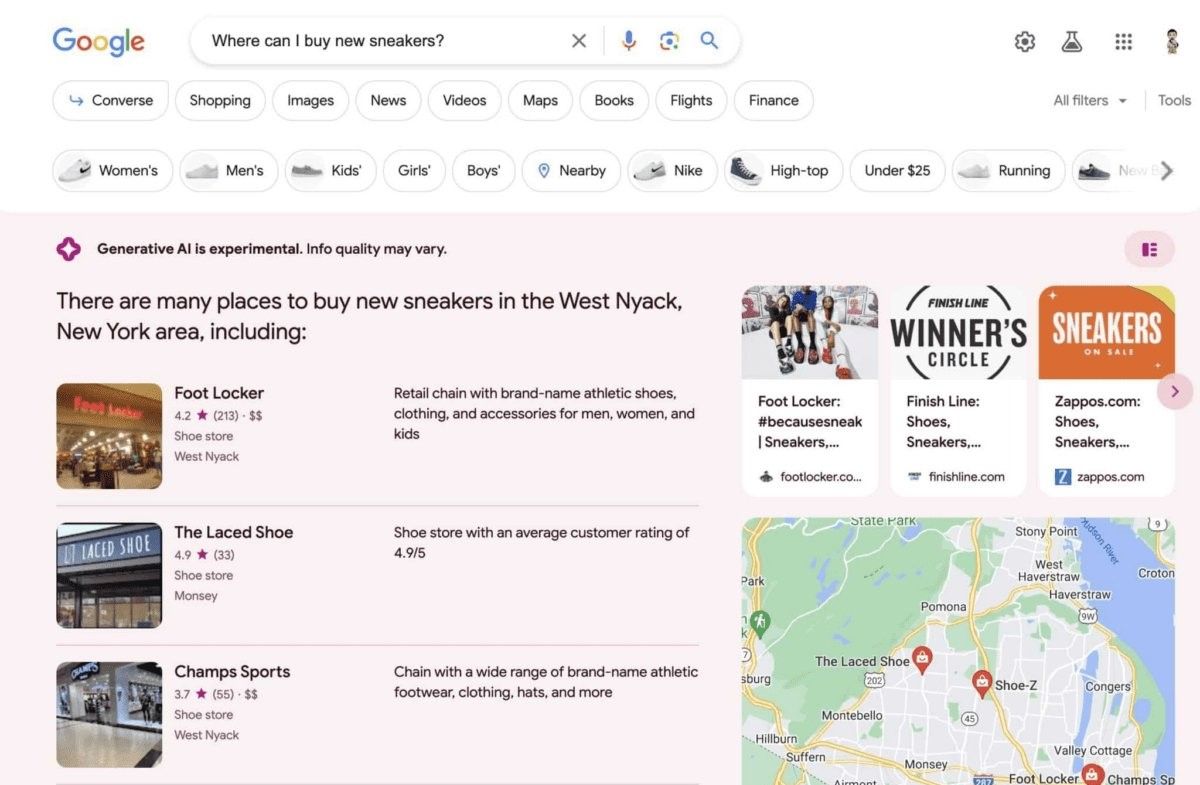Screen dimensions: 1200x785
Task: Open the Finish Line Winner's Circle card
Action: coord(958,391)
